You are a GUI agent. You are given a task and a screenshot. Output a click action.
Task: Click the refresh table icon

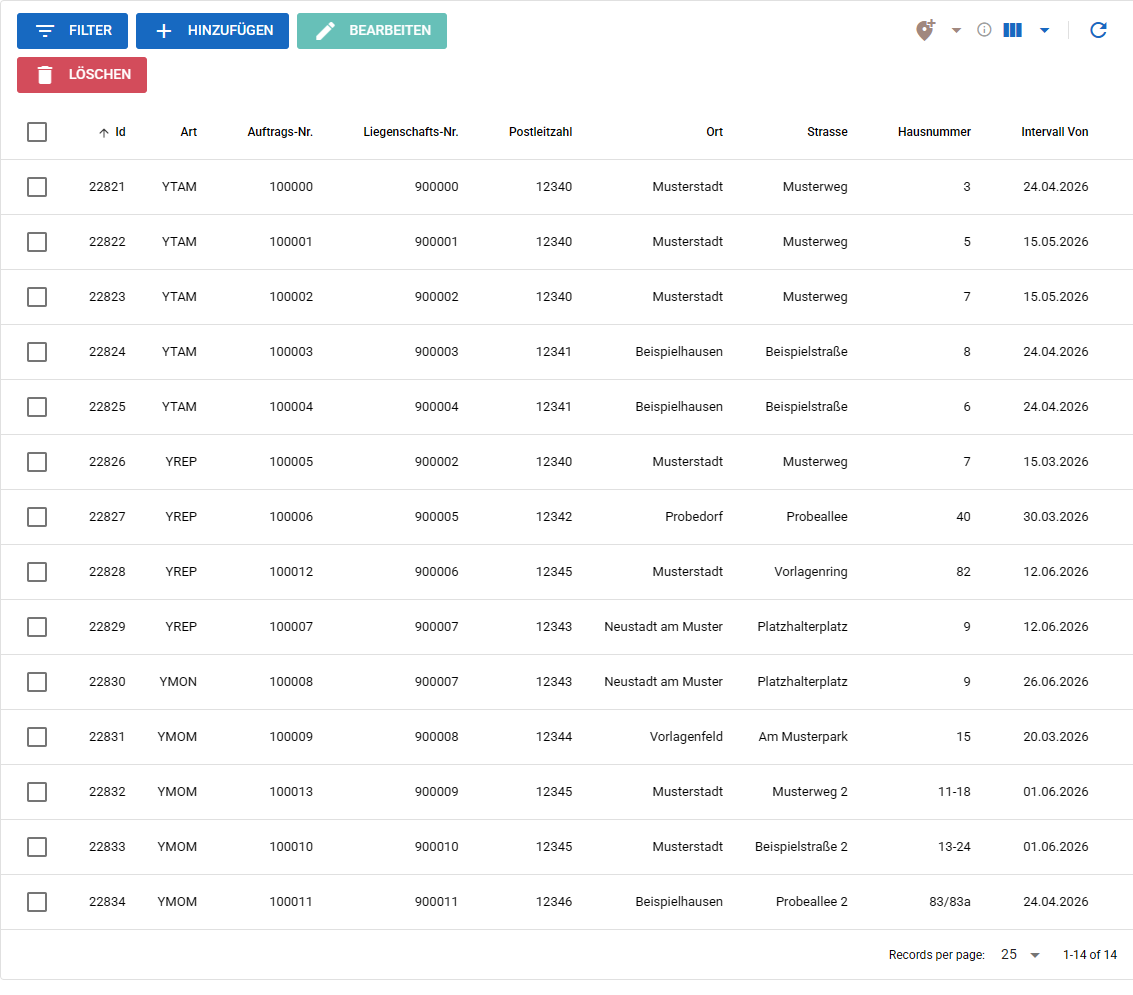(1098, 30)
